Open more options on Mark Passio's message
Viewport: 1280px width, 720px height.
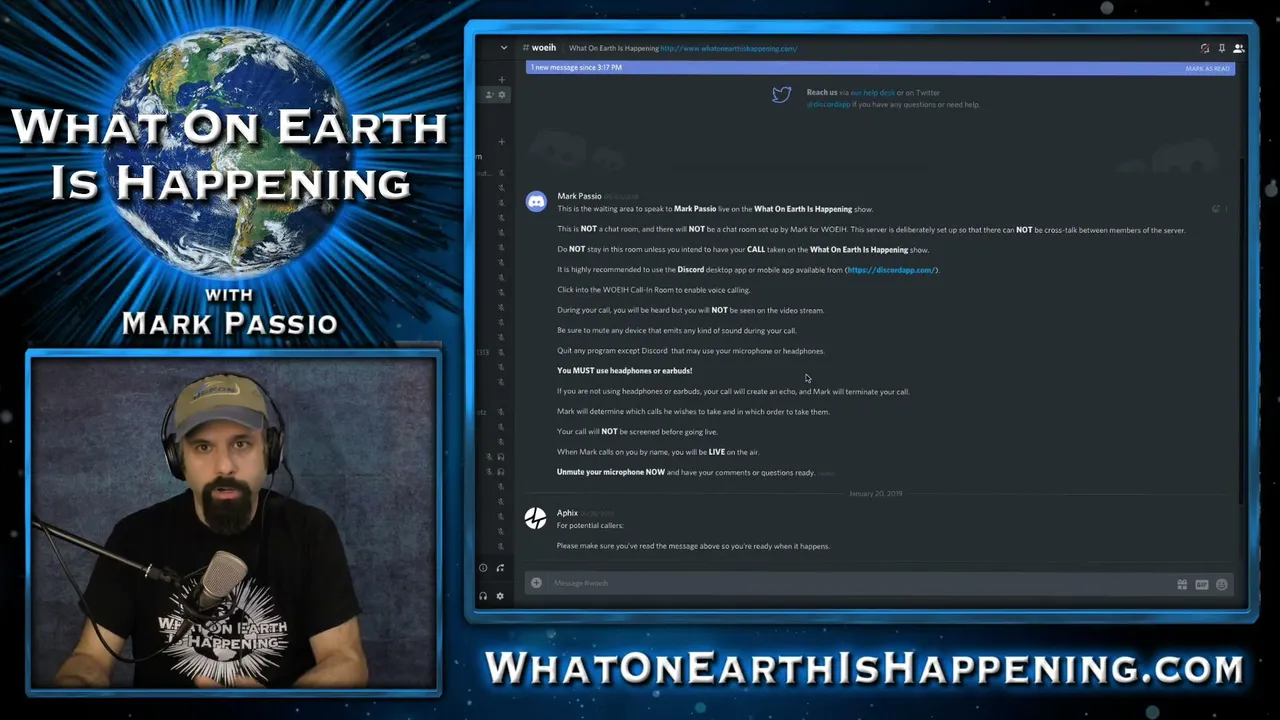pos(1227,209)
